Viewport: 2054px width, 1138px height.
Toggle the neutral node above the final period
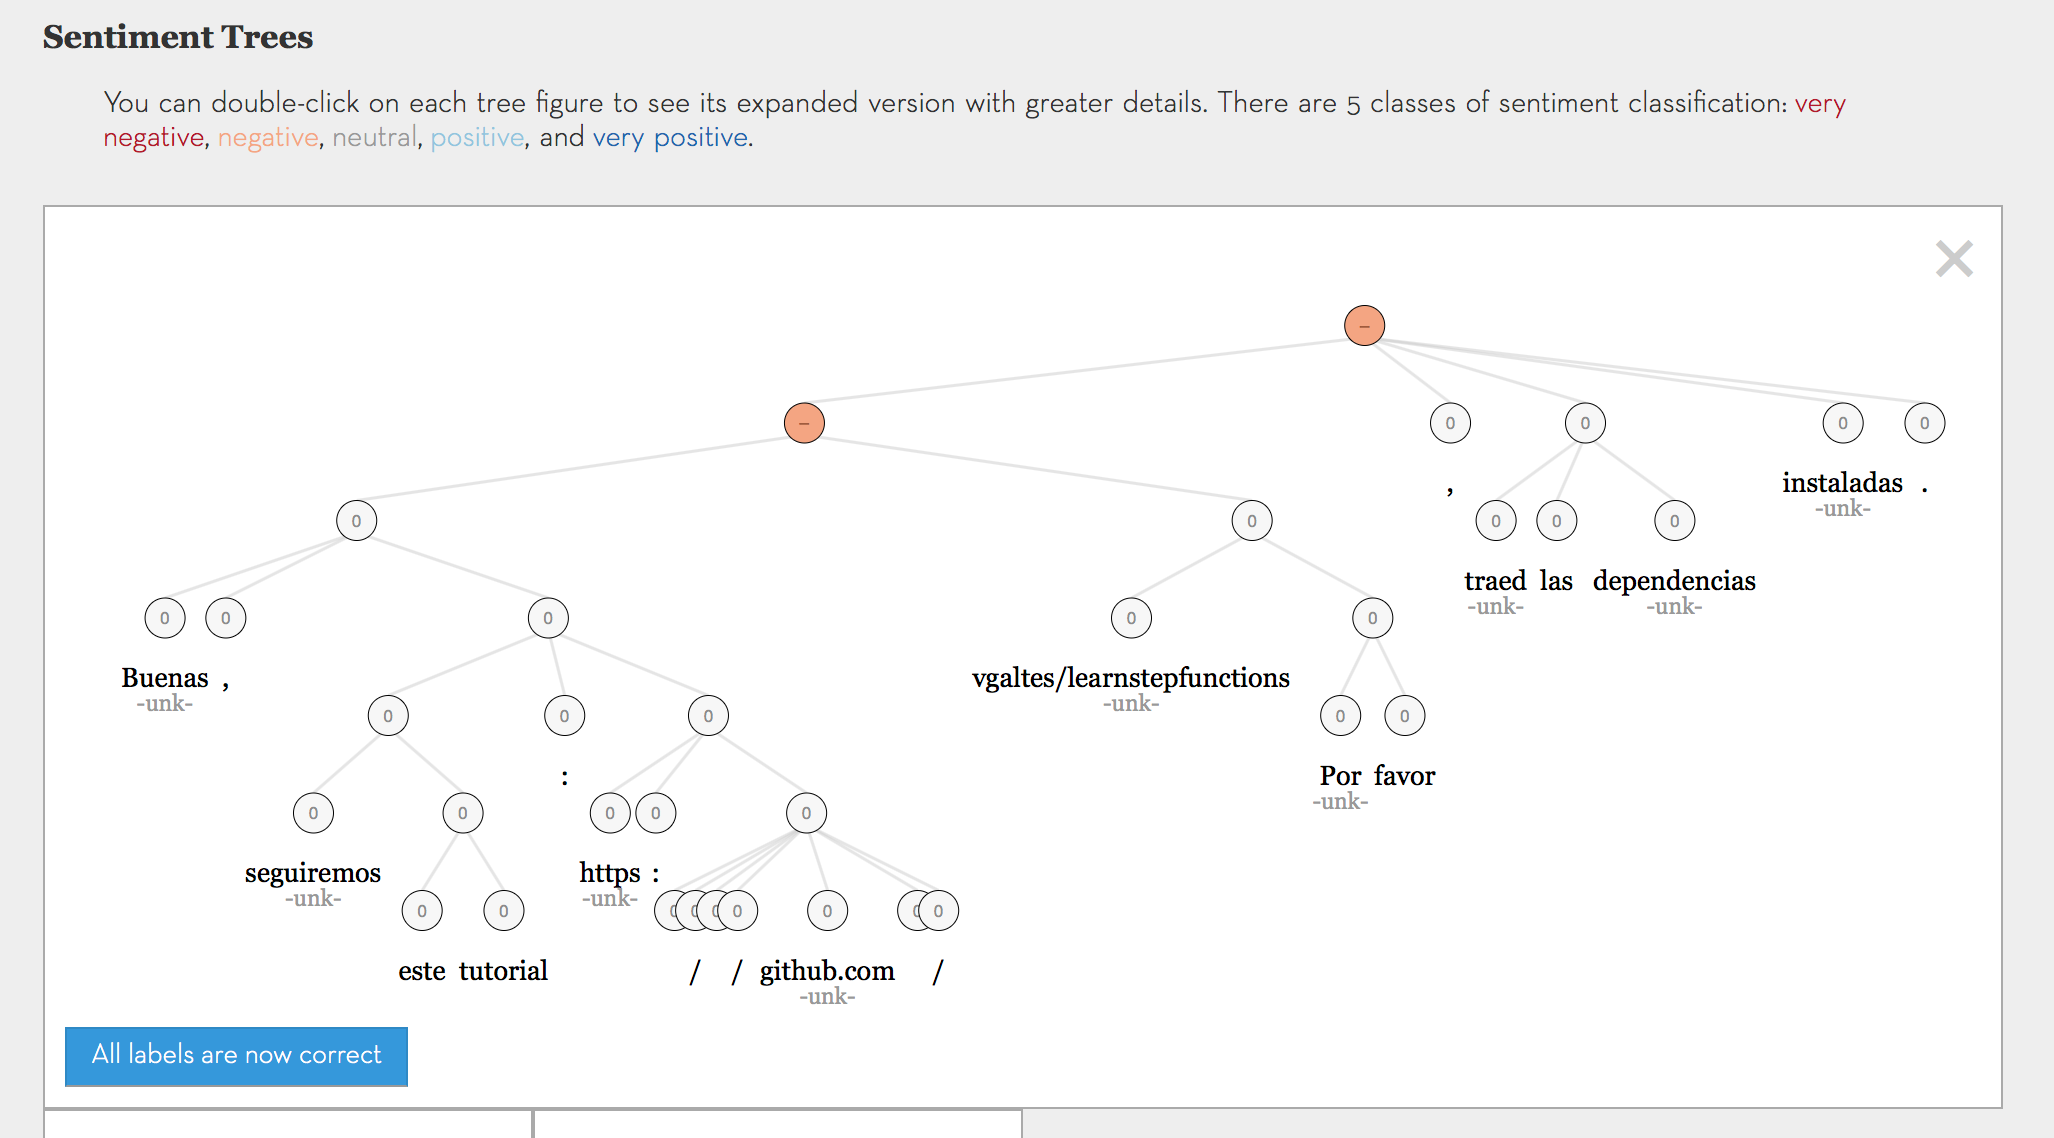point(1923,423)
